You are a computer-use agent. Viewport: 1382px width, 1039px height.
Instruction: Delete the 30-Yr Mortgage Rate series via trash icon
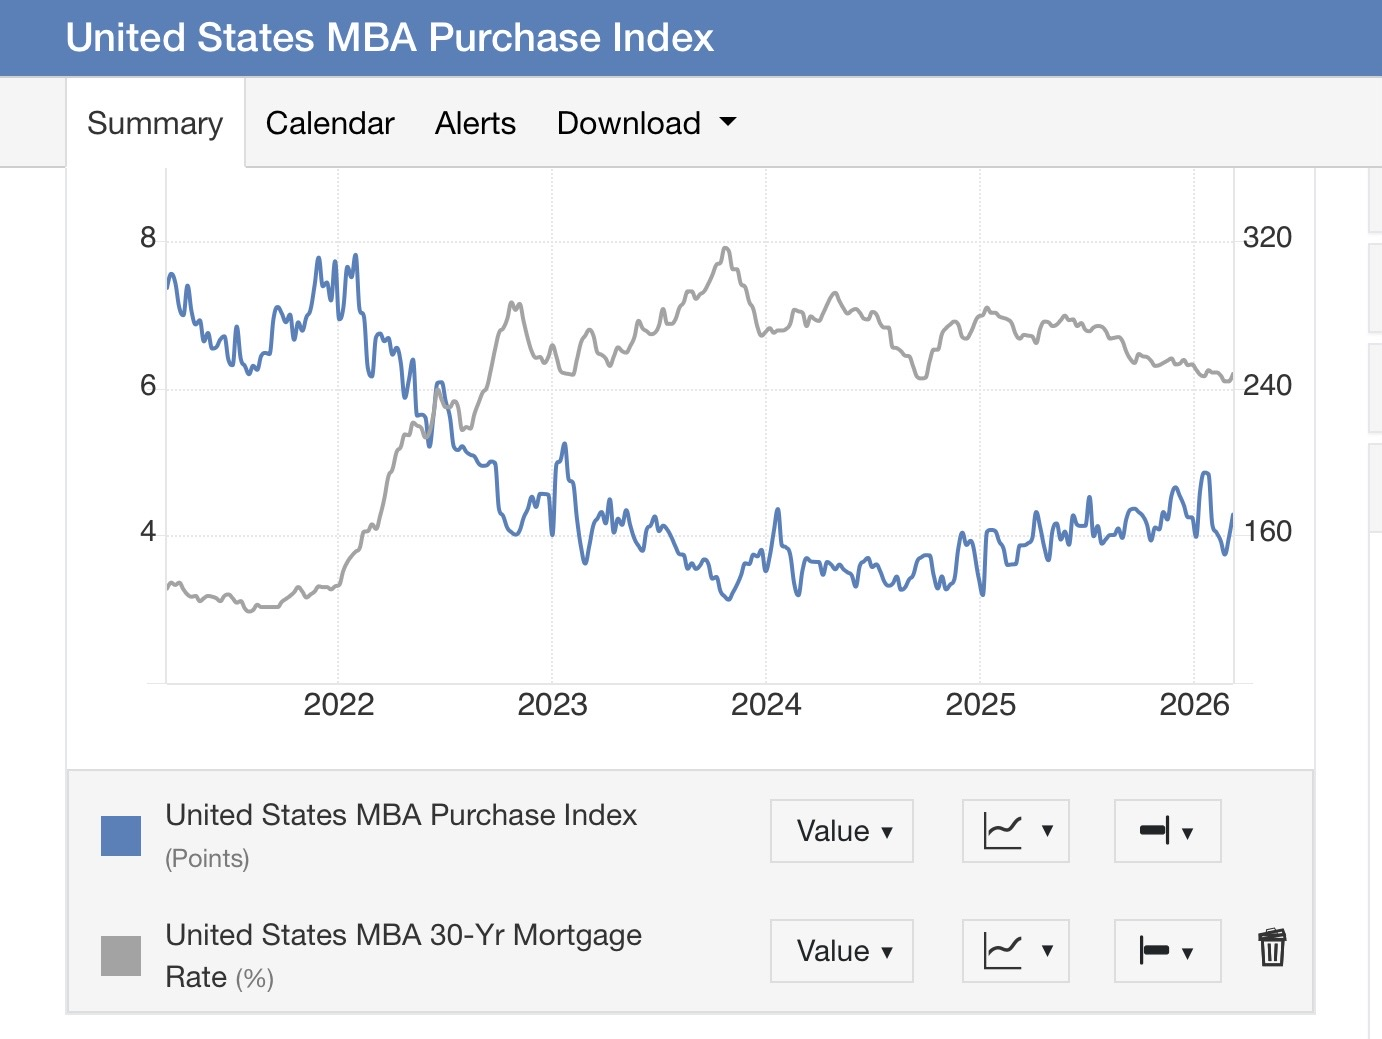click(1272, 948)
